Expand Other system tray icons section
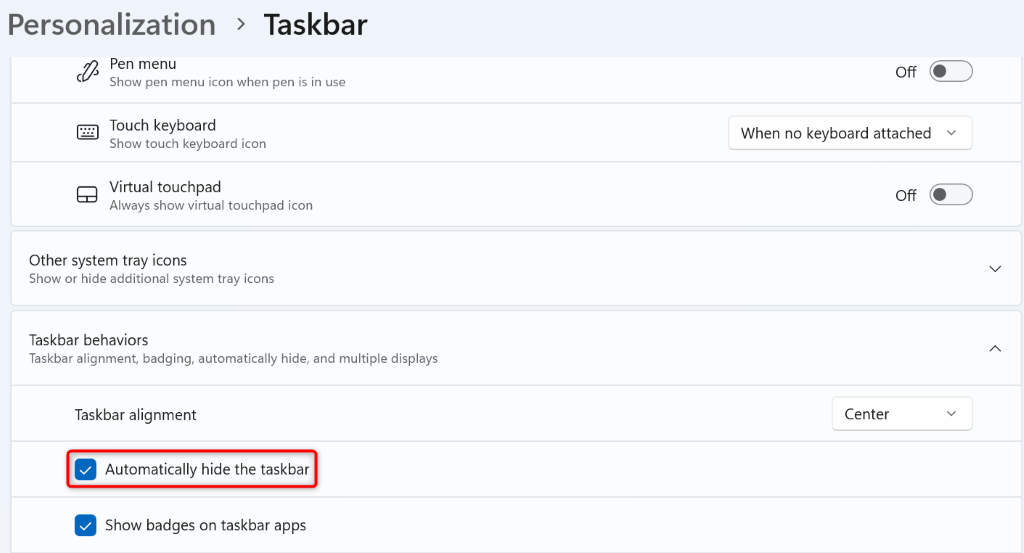Screen dimensions: 1024x553 coord(995,269)
